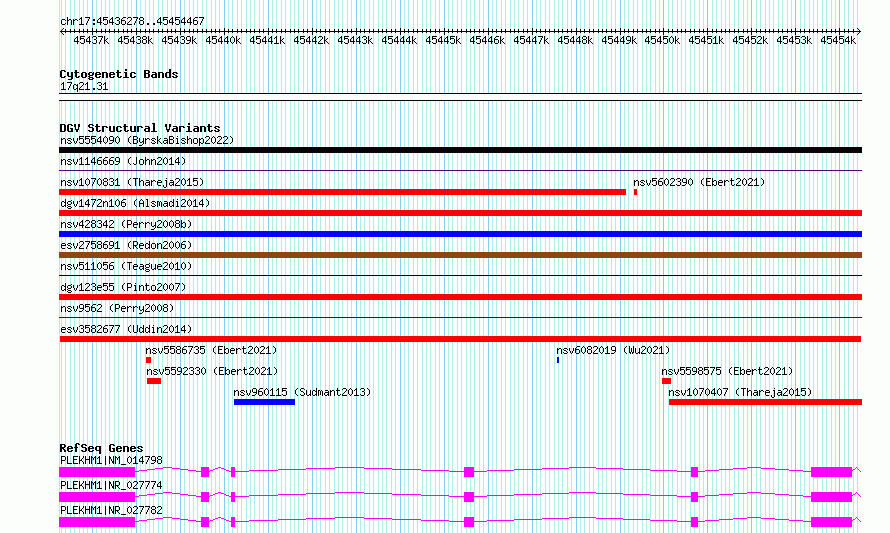Image resolution: width=890 pixels, height=533 pixels.
Task: Click the dgv1472n106 (Alsmadi2014) label
Action: click(x=135, y=203)
